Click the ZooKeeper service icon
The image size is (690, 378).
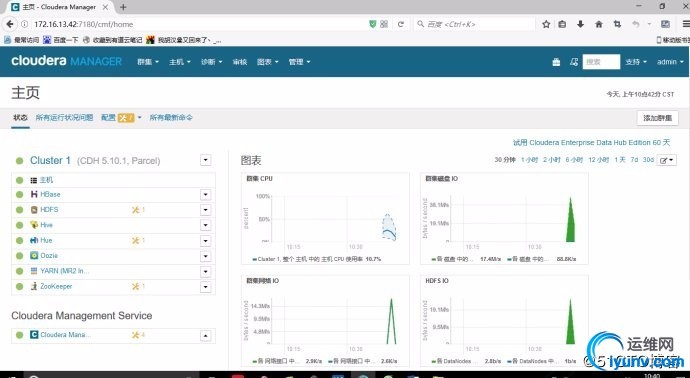click(x=34, y=286)
